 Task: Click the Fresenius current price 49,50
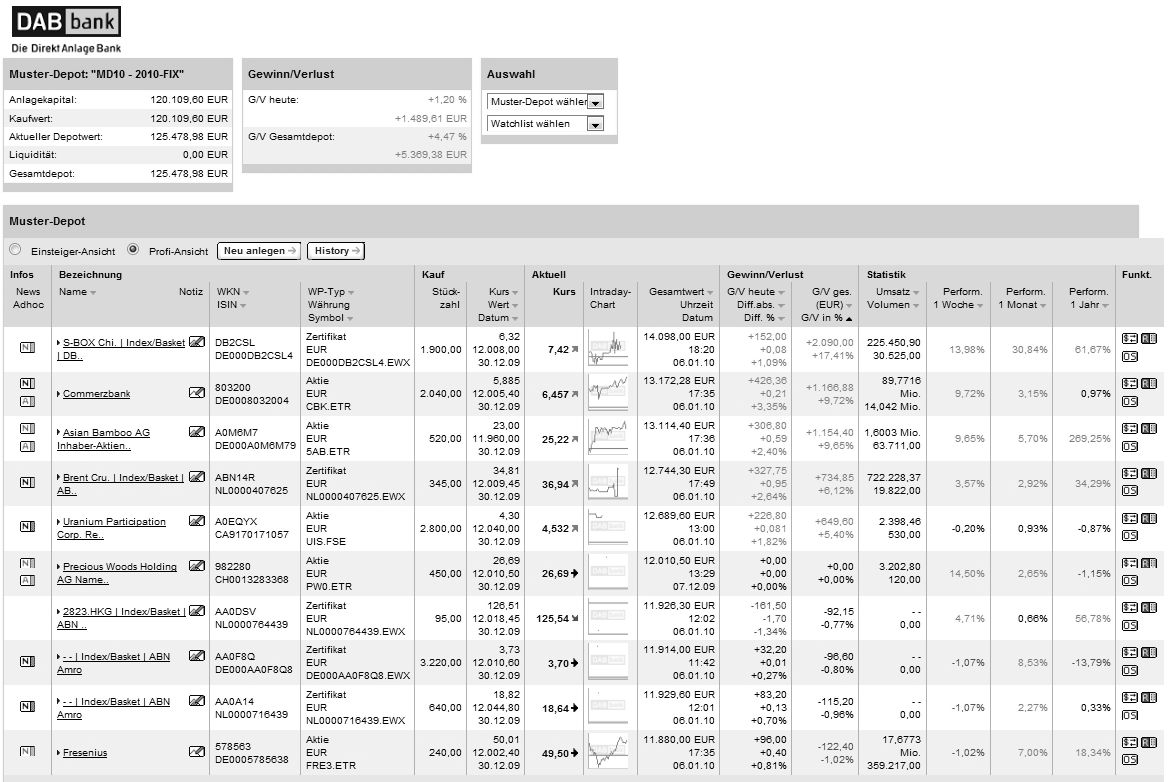pos(556,753)
